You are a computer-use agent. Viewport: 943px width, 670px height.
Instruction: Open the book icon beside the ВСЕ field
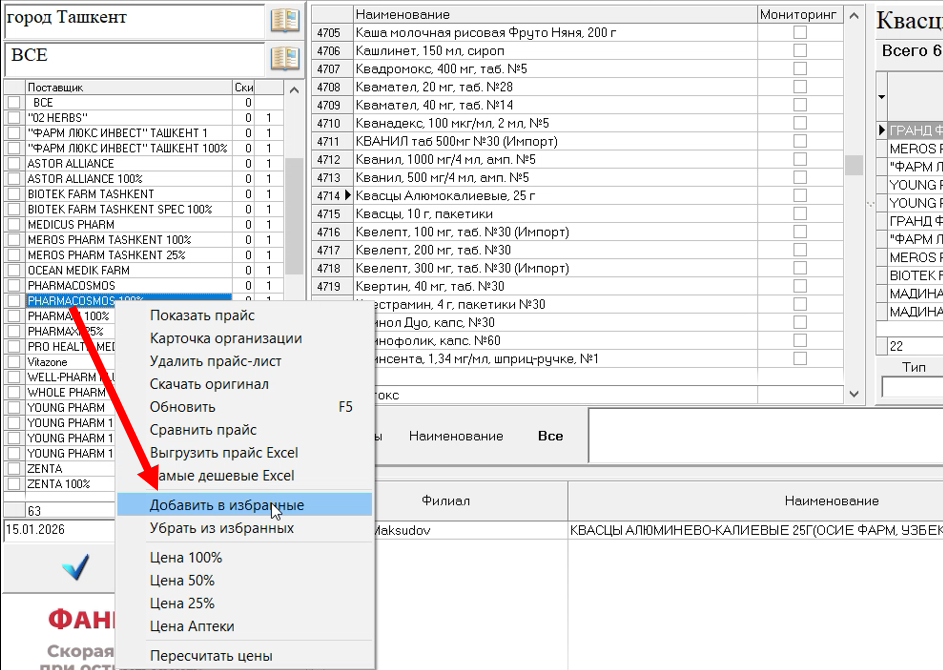tap(284, 59)
